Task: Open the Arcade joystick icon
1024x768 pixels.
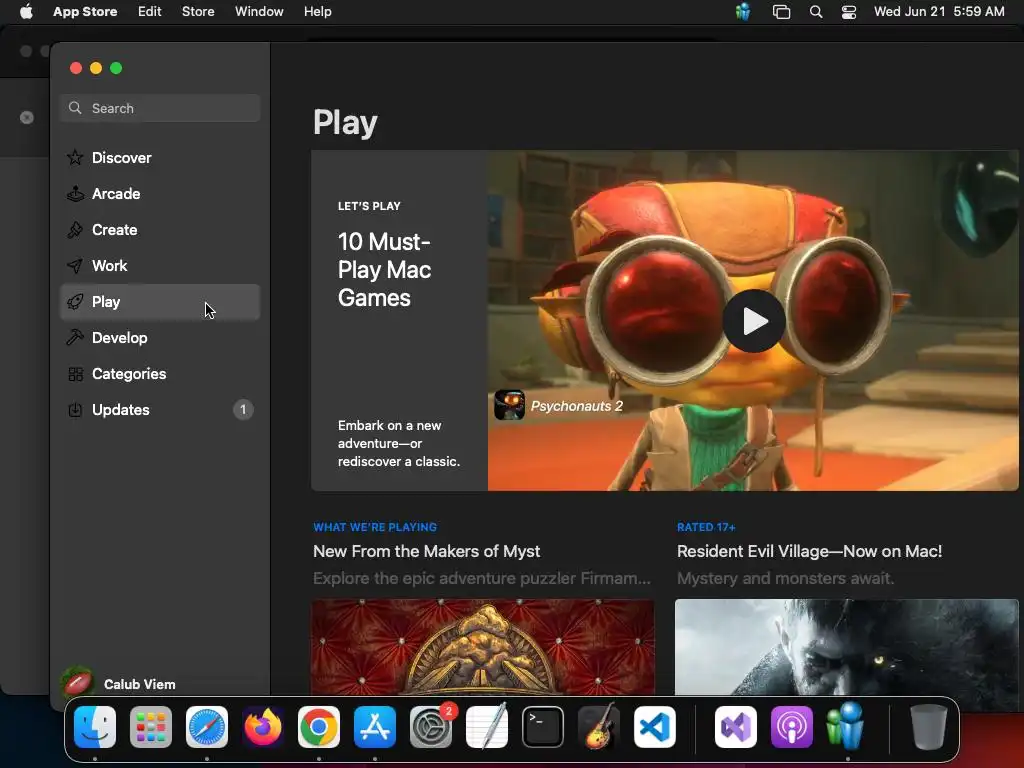Action: [75, 194]
